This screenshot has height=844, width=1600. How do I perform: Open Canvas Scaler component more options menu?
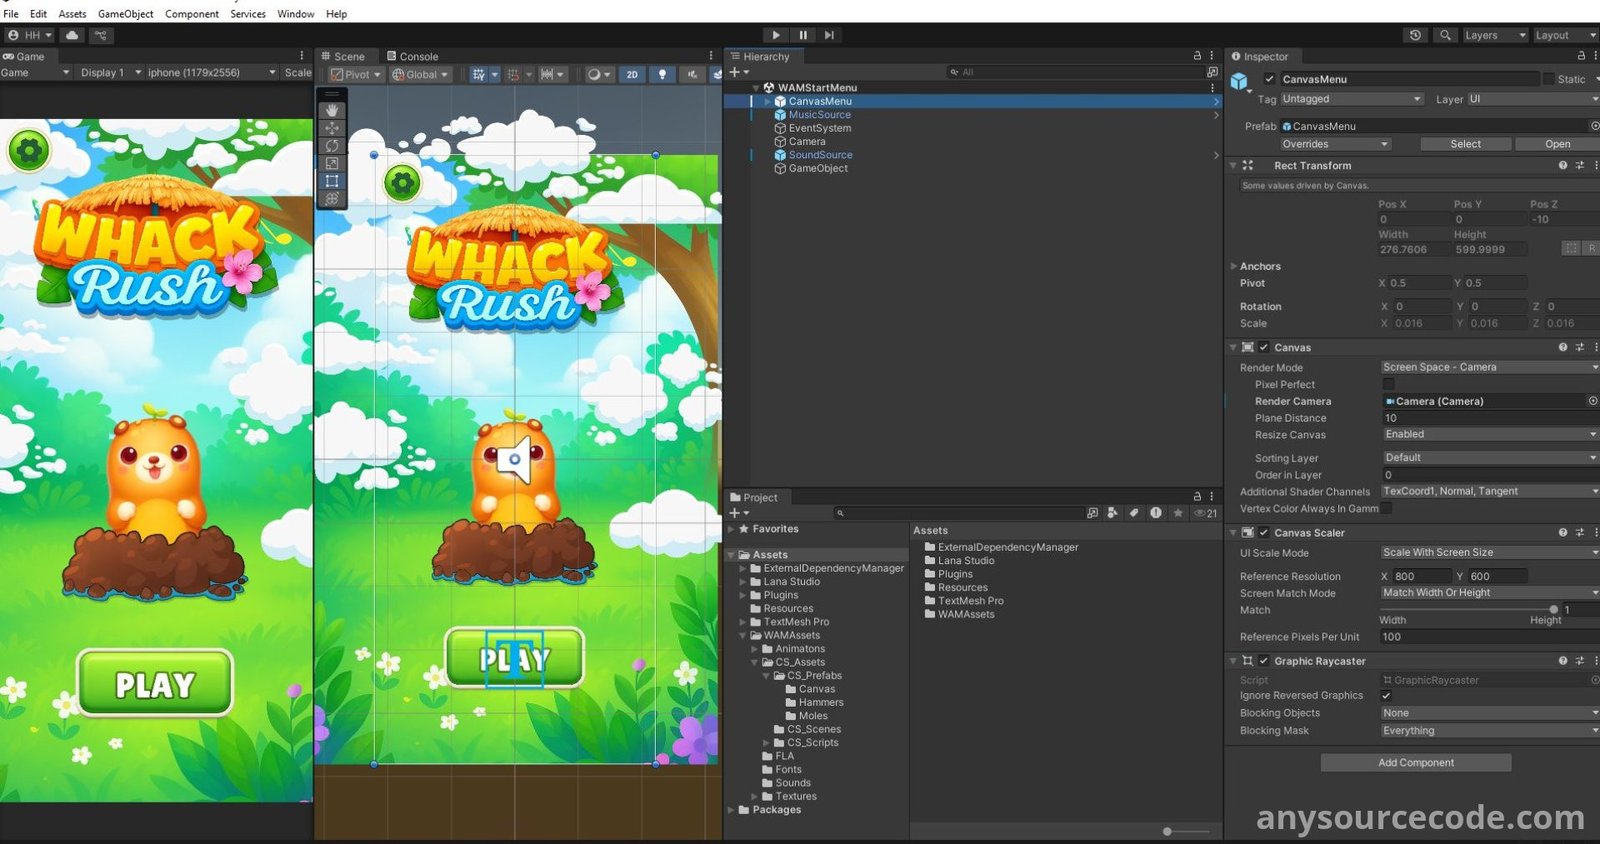[x=1596, y=533]
